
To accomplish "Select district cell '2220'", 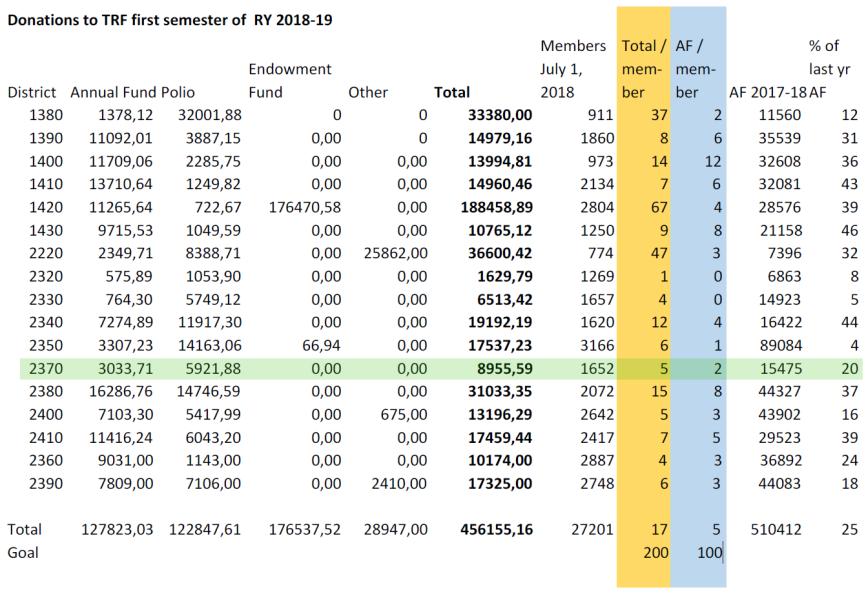I will point(46,253).
